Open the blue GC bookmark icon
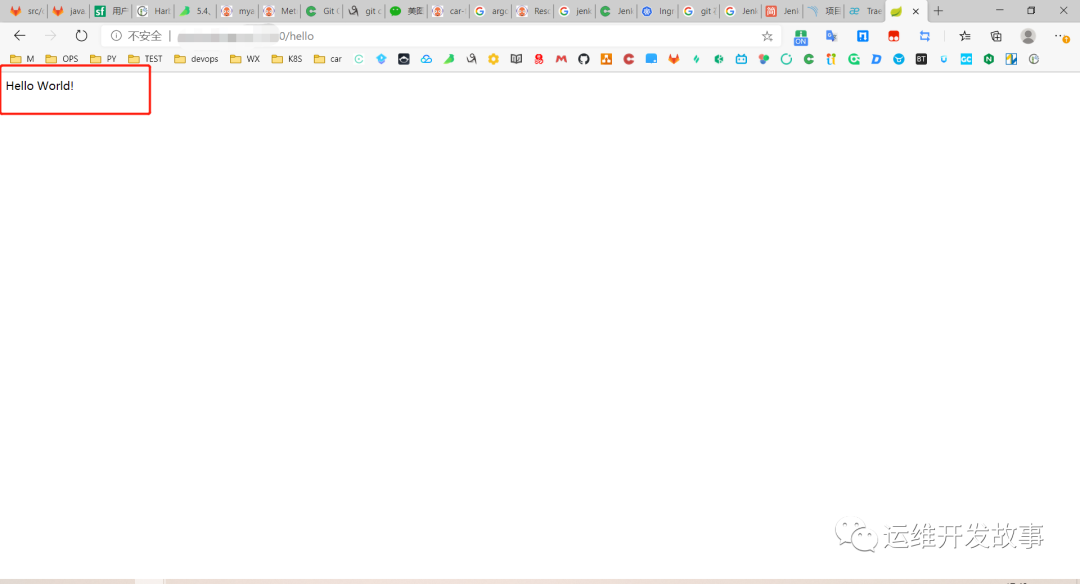 pyautogui.click(x=966, y=59)
